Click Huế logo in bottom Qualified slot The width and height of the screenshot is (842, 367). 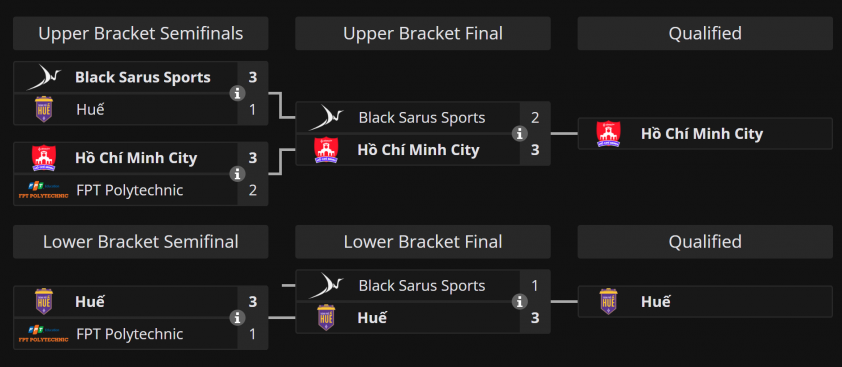(x=608, y=301)
